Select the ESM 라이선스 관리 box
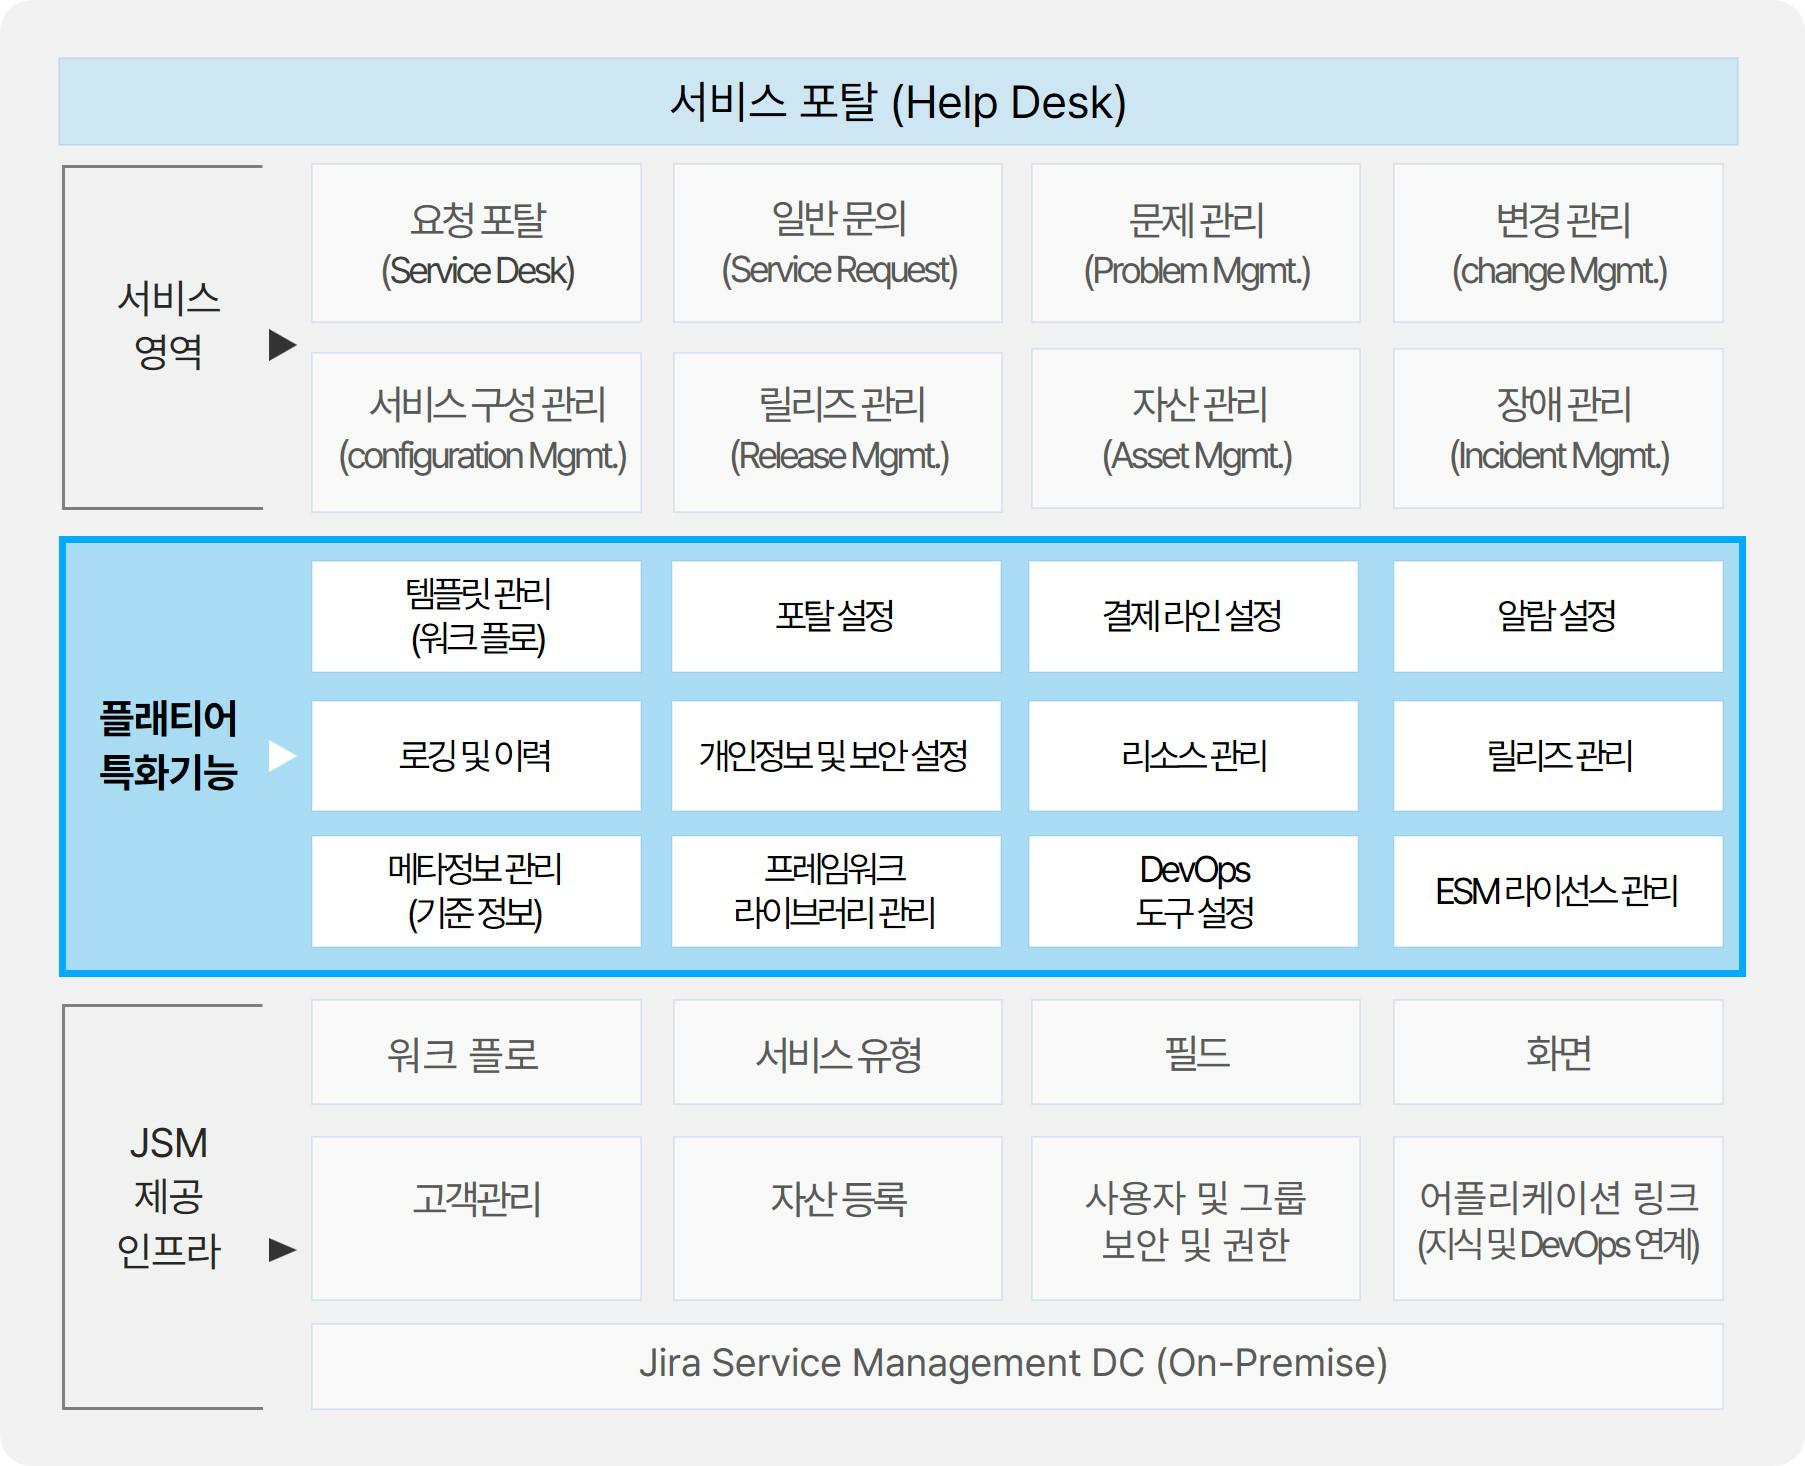 [1558, 891]
